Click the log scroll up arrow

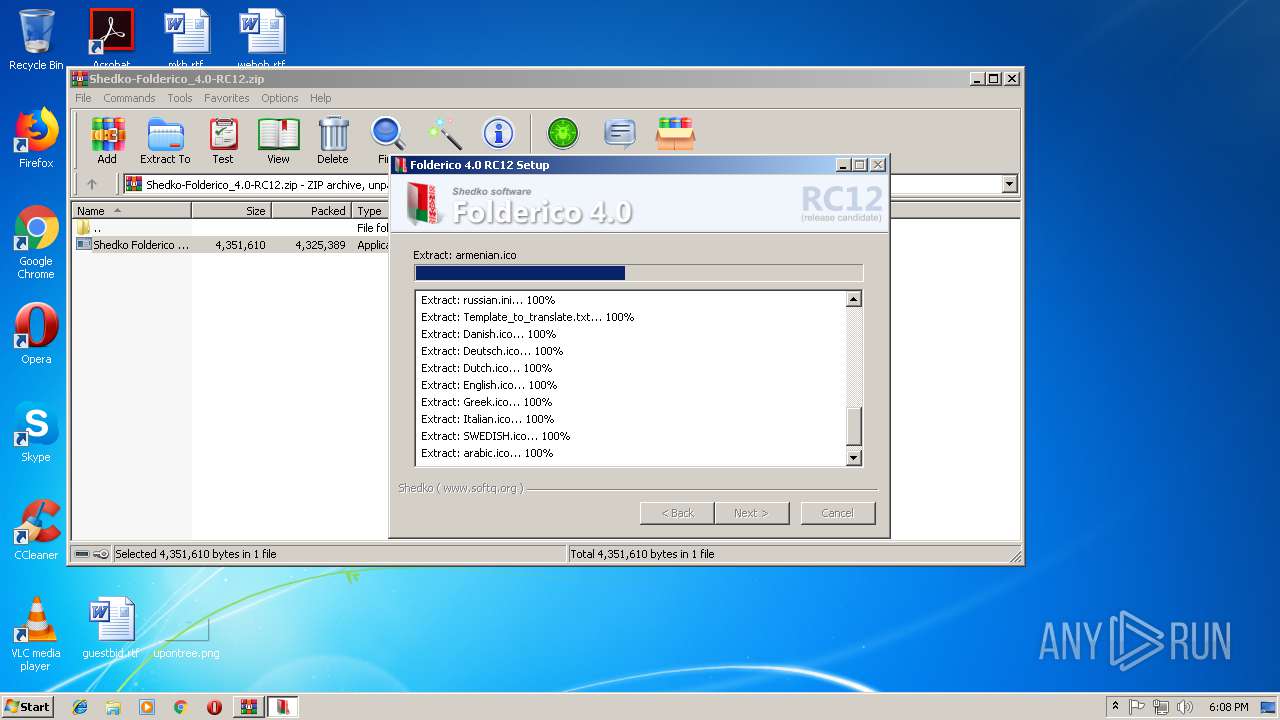[854, 299]
